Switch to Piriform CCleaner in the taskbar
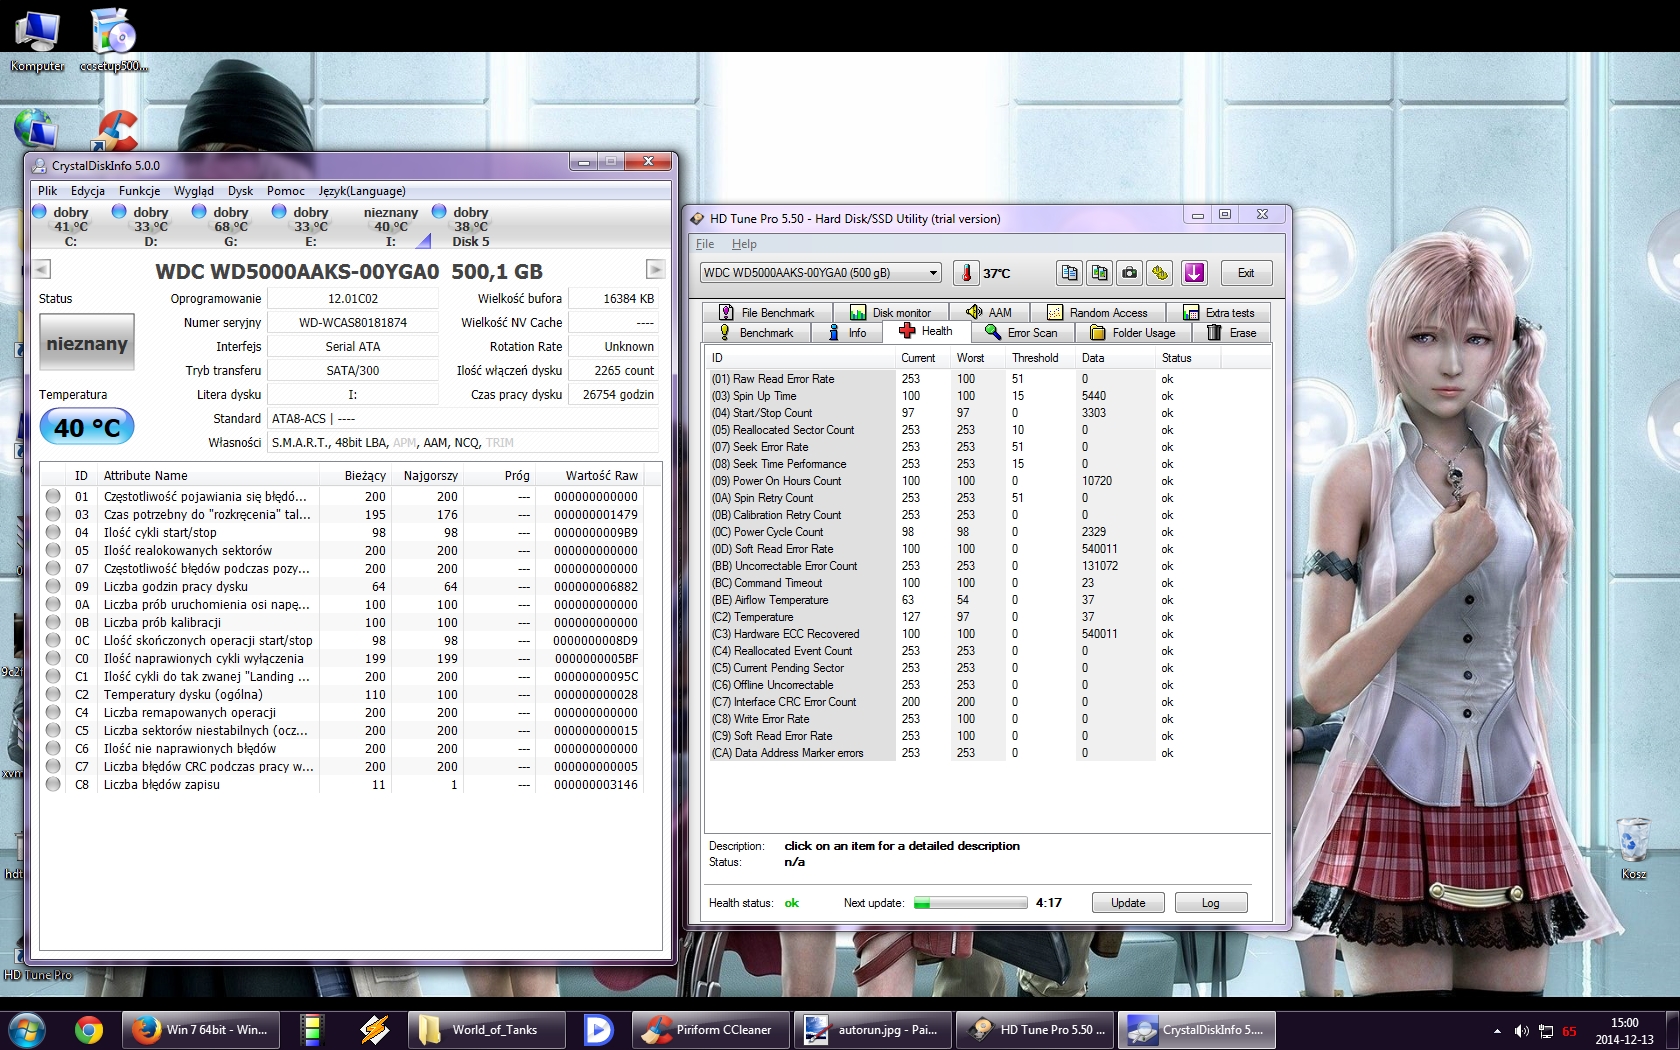 pyautogui.click(x=711, y=1029)
